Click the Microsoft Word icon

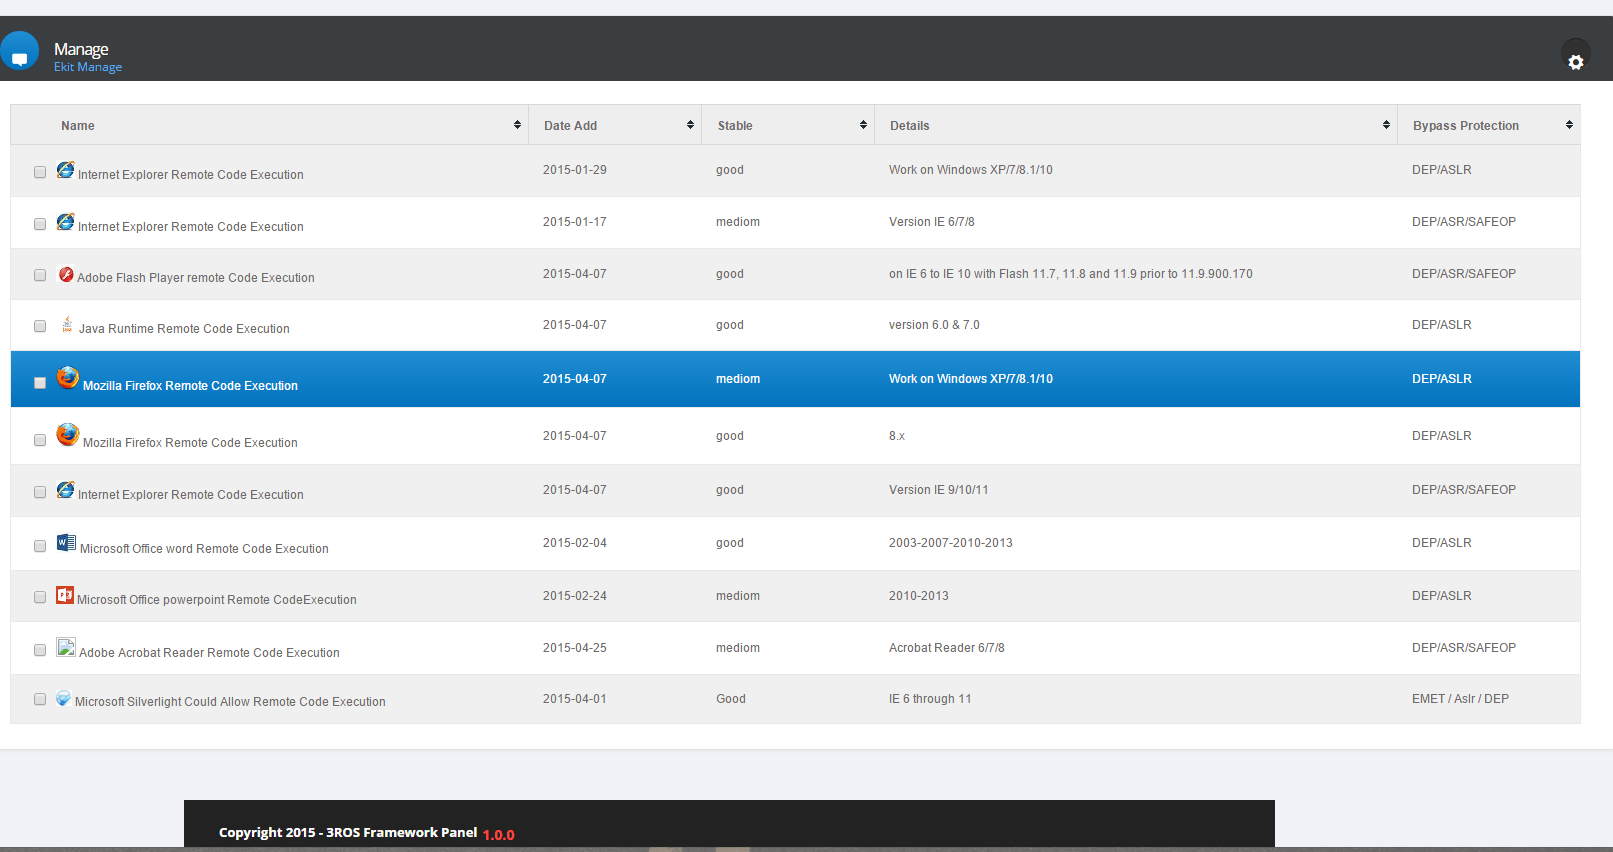(66, 543)
